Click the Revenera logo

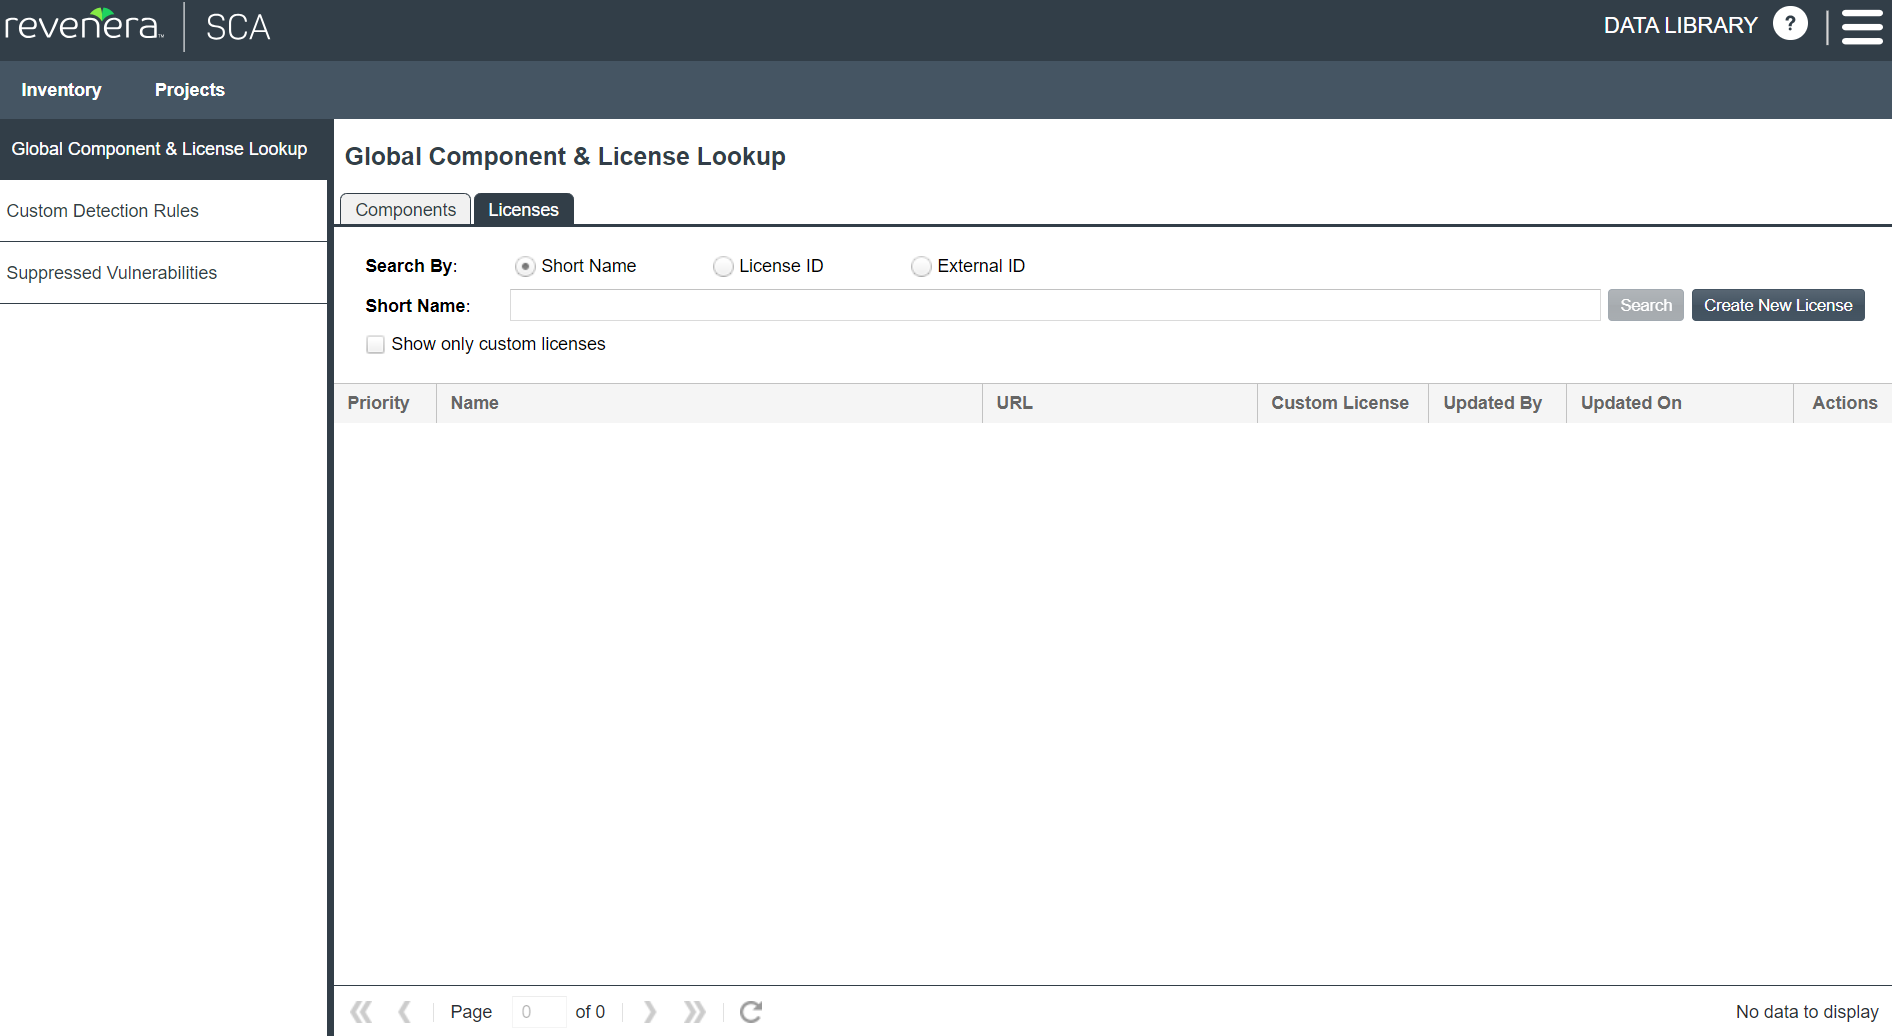(83, 25)
